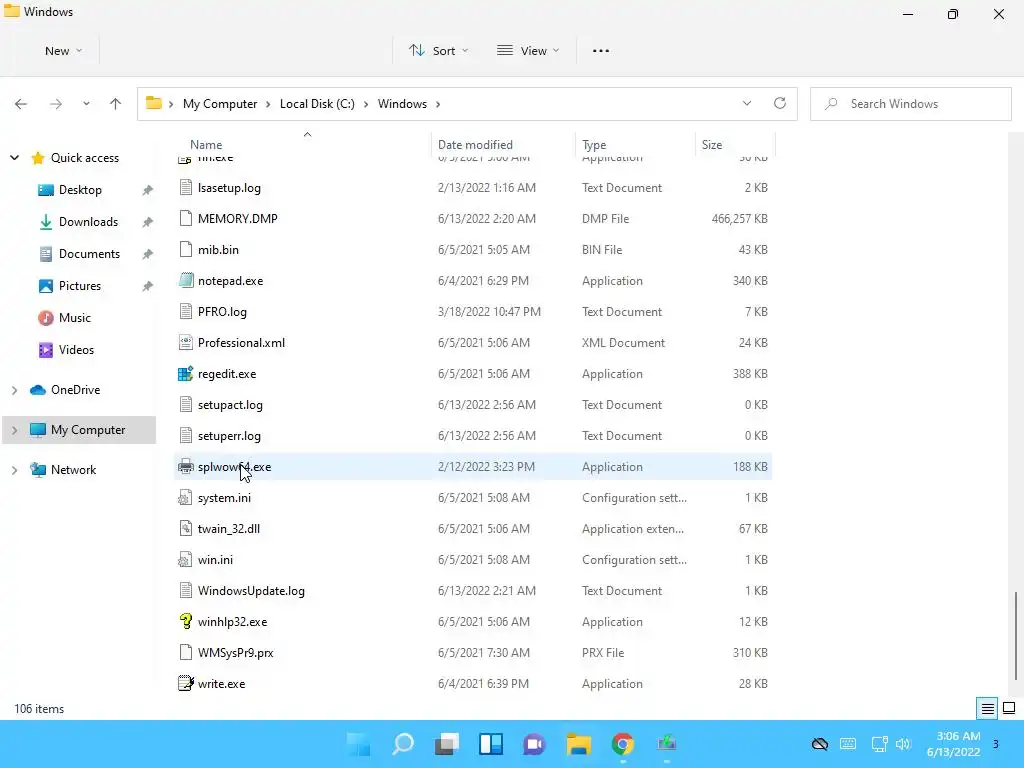Open the Sort menu
The width and height of the screenshot is (1024, 768).
pyautogui.click(x=438, y=51)
